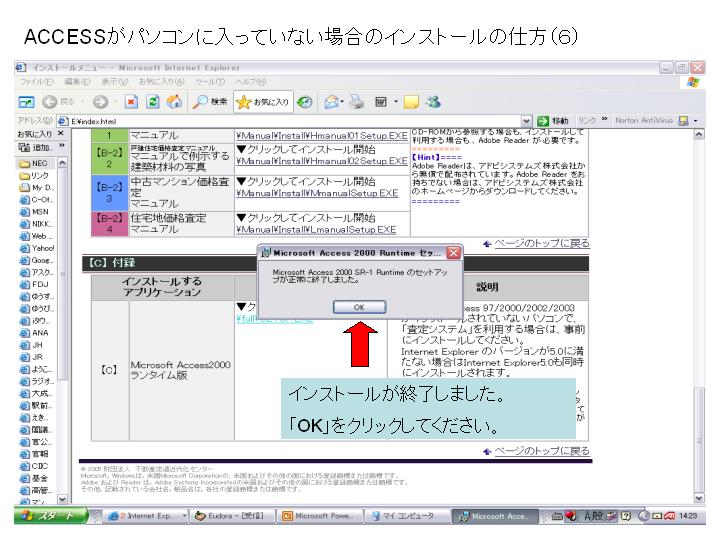Click the MmanualSetup.EXE link
Screen dimensions: 720x540
point(317,193)
